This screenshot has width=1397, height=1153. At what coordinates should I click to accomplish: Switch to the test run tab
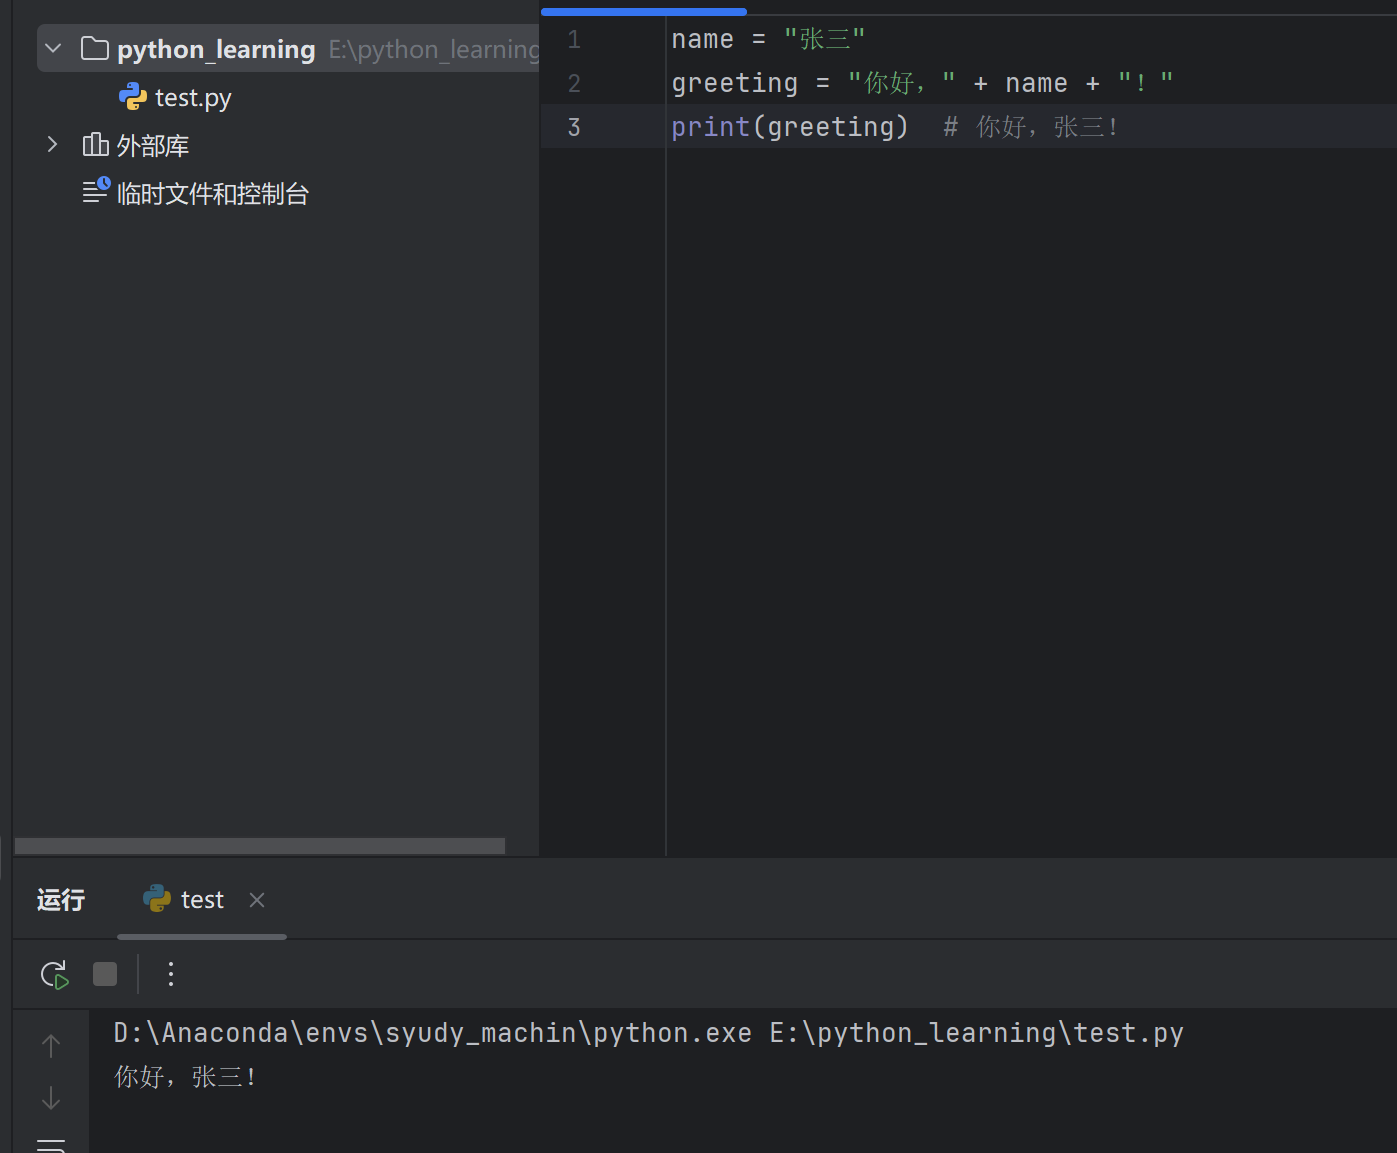tap(202, 900)
